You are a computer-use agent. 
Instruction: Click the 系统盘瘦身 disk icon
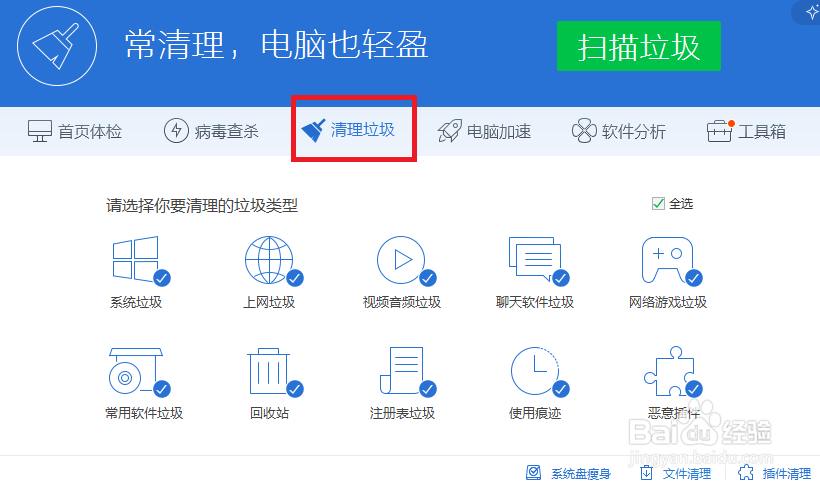pyautogui.click(x=533, y=472)
